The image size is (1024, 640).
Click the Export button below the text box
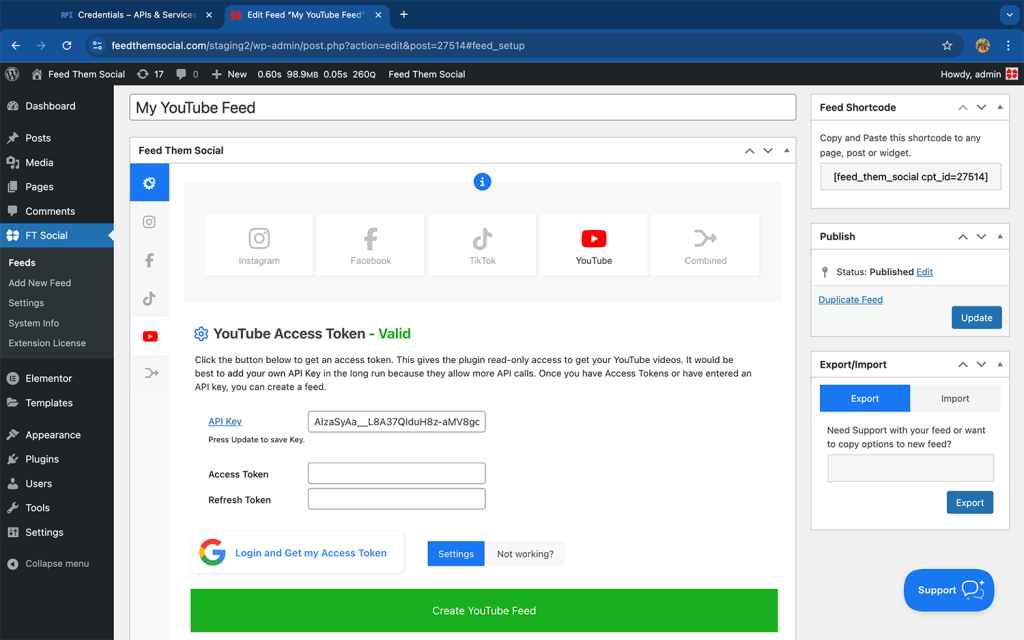tap(970, 502)
